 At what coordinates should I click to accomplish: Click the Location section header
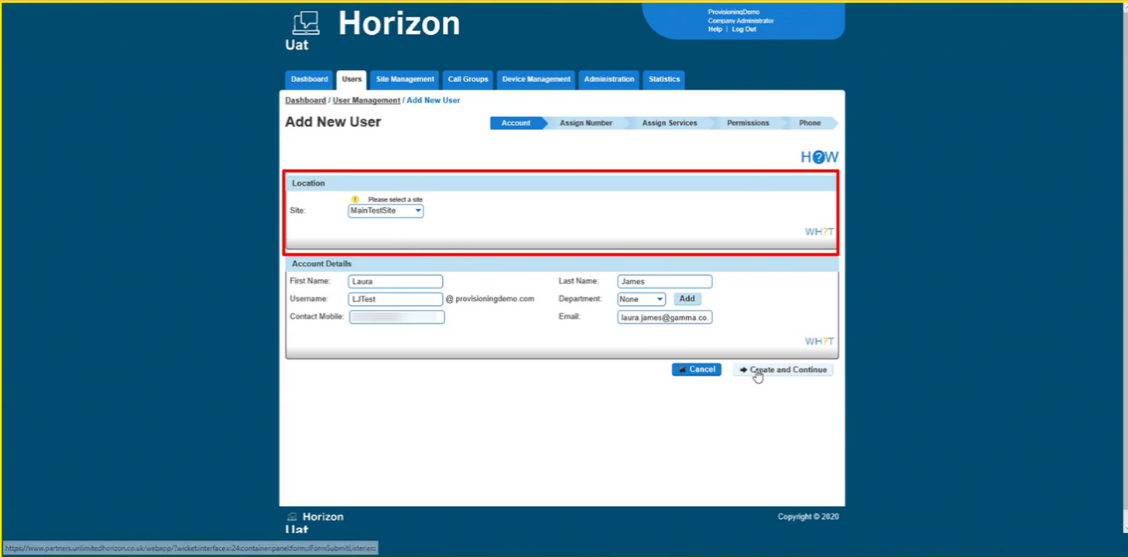tap(562, 184)
